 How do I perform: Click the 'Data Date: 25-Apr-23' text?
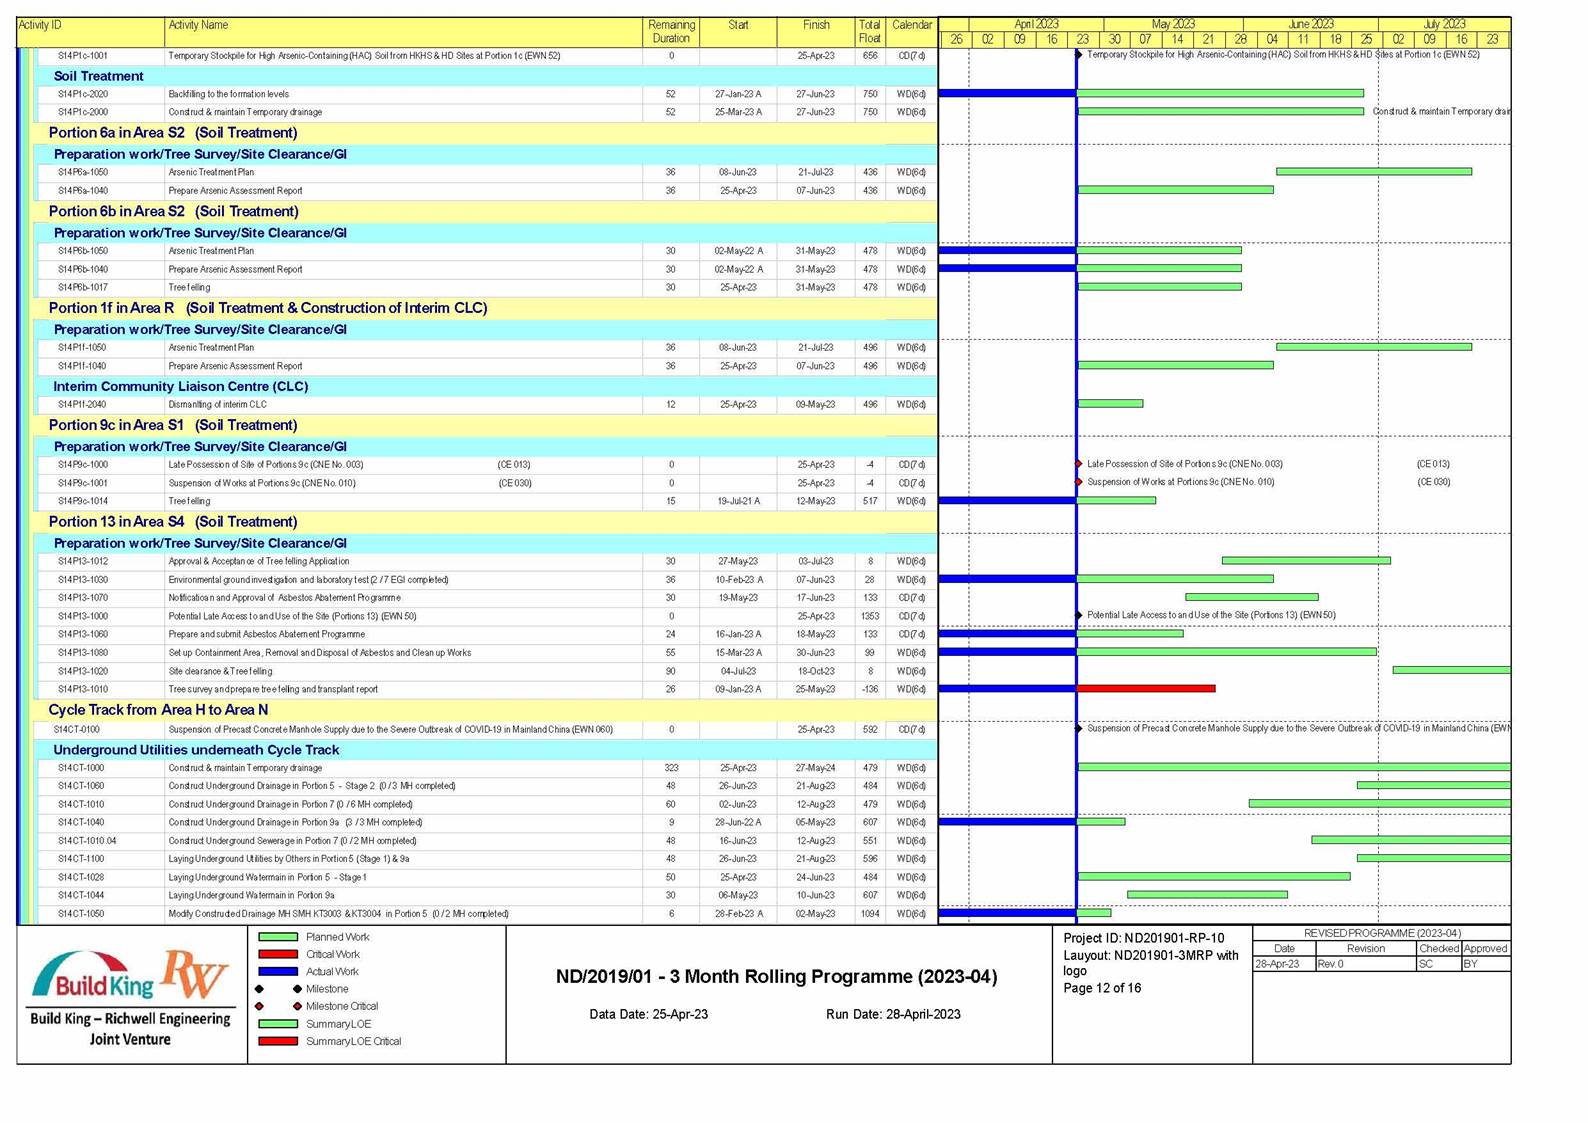pyautogui.click(x=649, y=1014)
